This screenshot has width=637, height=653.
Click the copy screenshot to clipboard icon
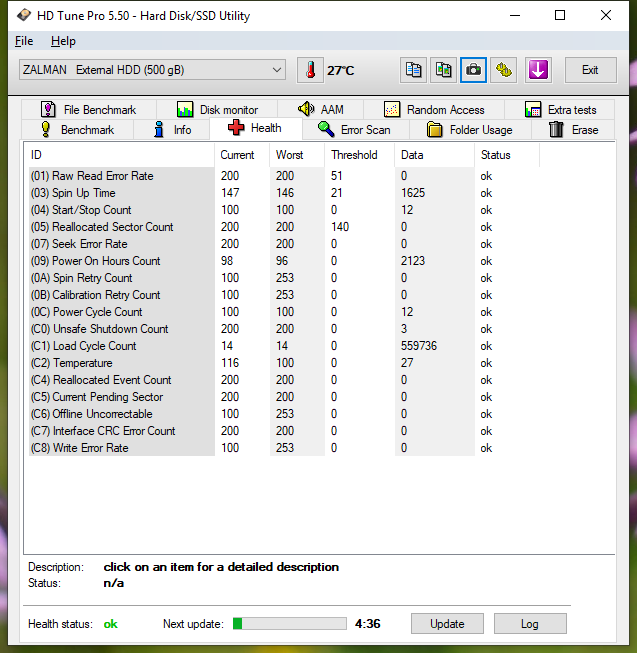[x=443, y=70]
